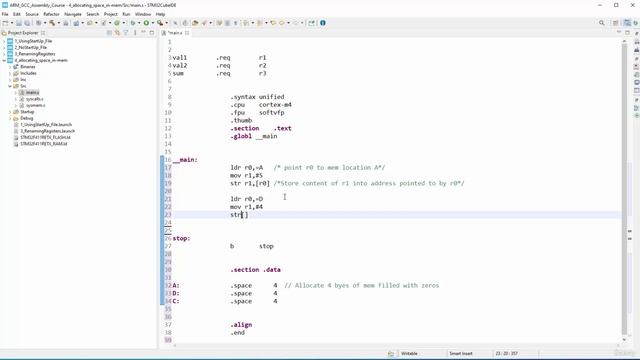Viewport: 640px width, 360px height.
Task: Open the Navigate menu
Action: (x=73, y=14)
